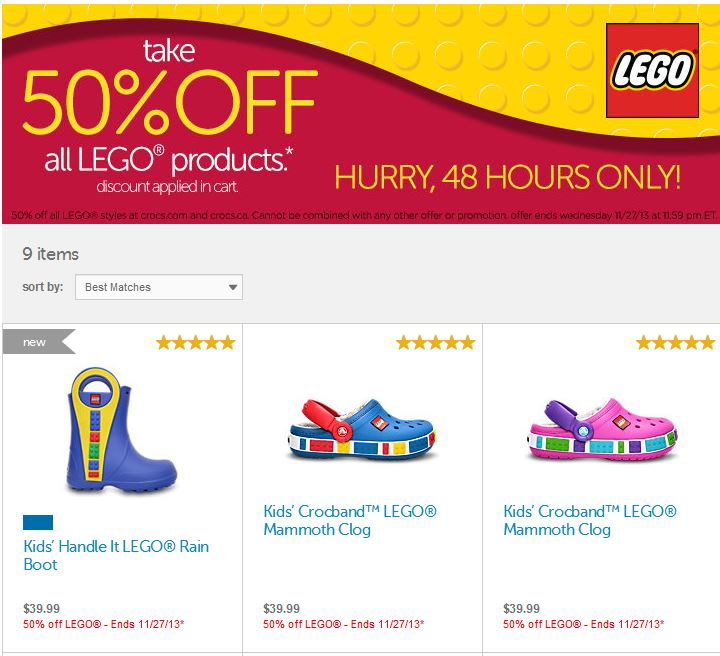Open the pink Crocband Mammoth Clog image
Image resolution: width=720 pixels, height=656 pixels.
click(603, 431)
